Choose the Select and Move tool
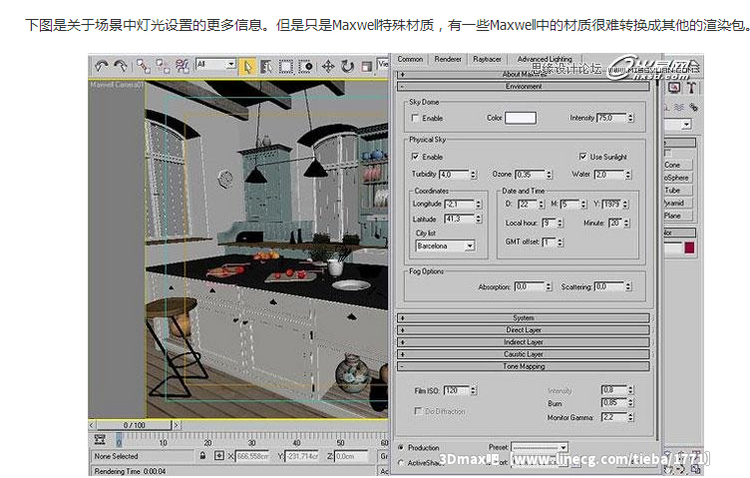The height and width of the screenshot is (478, 750). point(327,66)
